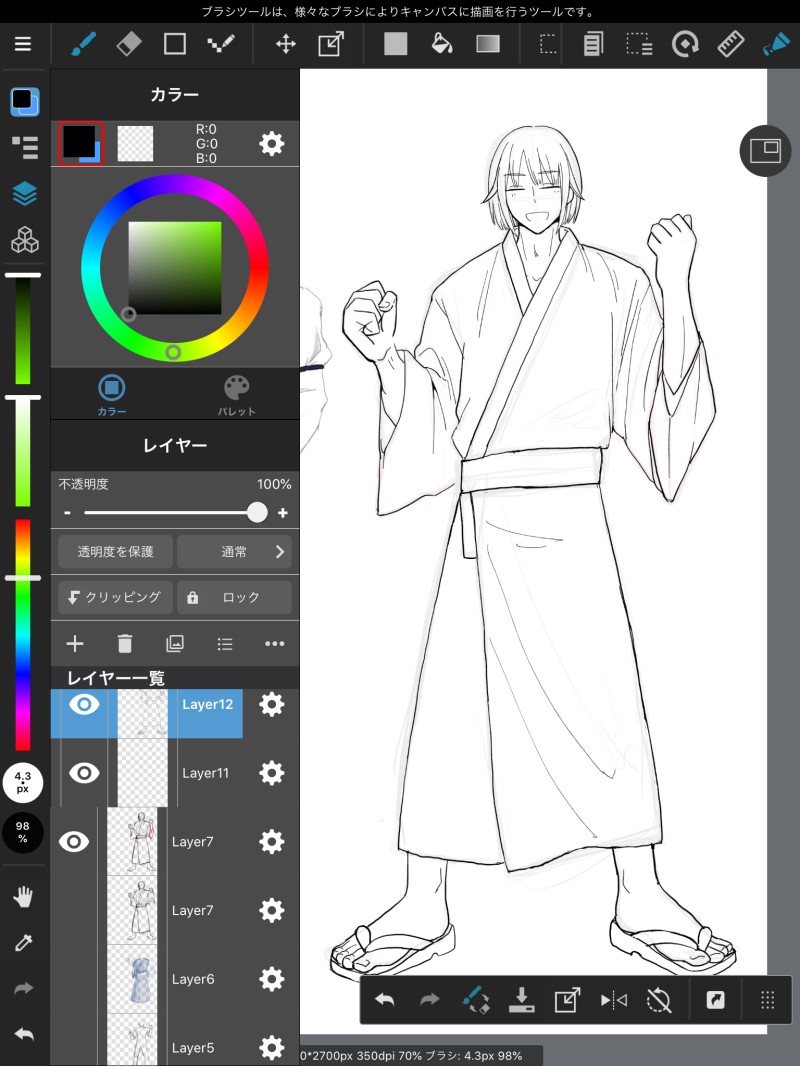Open the layers panel sidebar icon
Image resolution: width=800 pixels, height=1066 pixels.
click(24, 194)
